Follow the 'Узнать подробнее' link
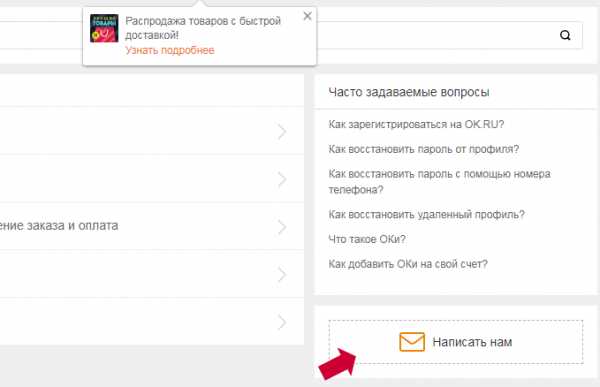The width and height of the screenshot is (600, 387). 170,50
